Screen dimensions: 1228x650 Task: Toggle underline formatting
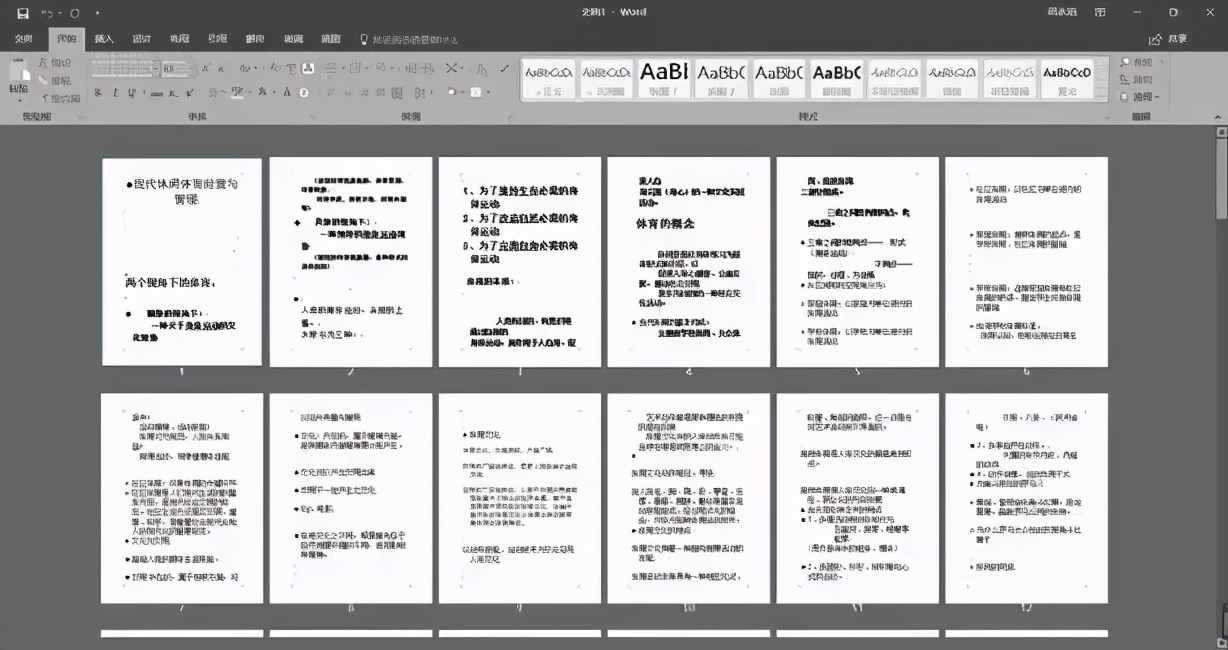(x=132, y=92)
